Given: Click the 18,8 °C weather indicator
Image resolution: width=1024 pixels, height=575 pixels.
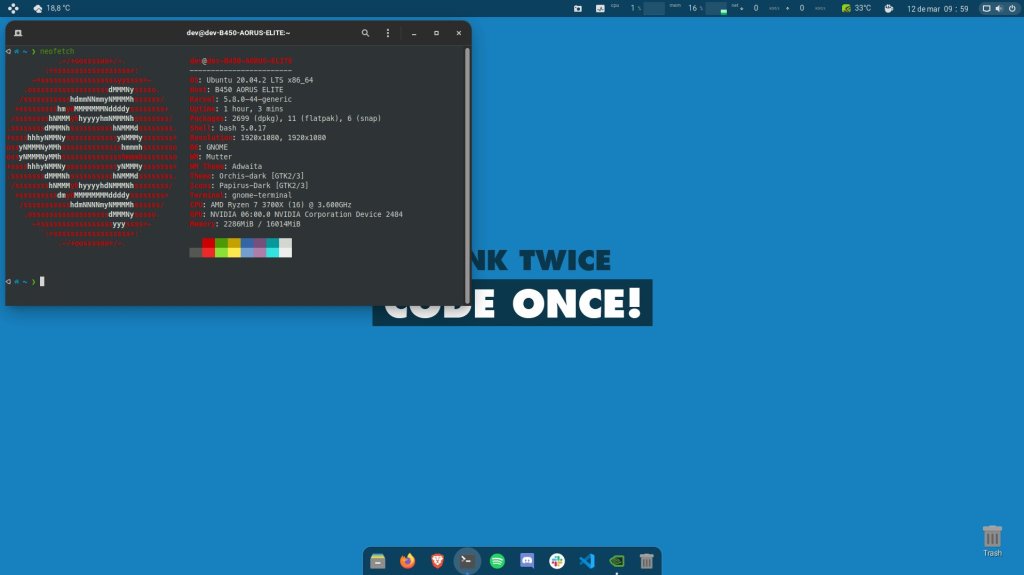Looking at the screenshot, I should (52, 8).
